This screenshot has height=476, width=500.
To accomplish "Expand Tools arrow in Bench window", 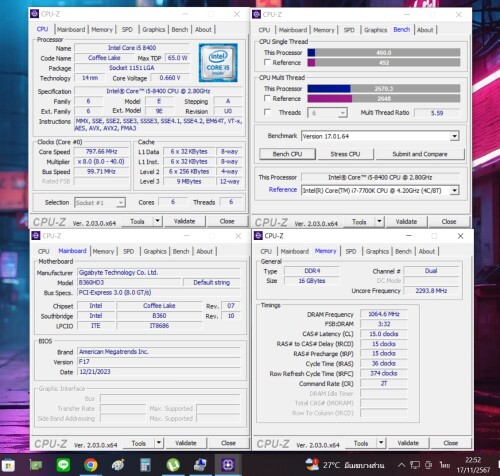I will pos(379,221).
